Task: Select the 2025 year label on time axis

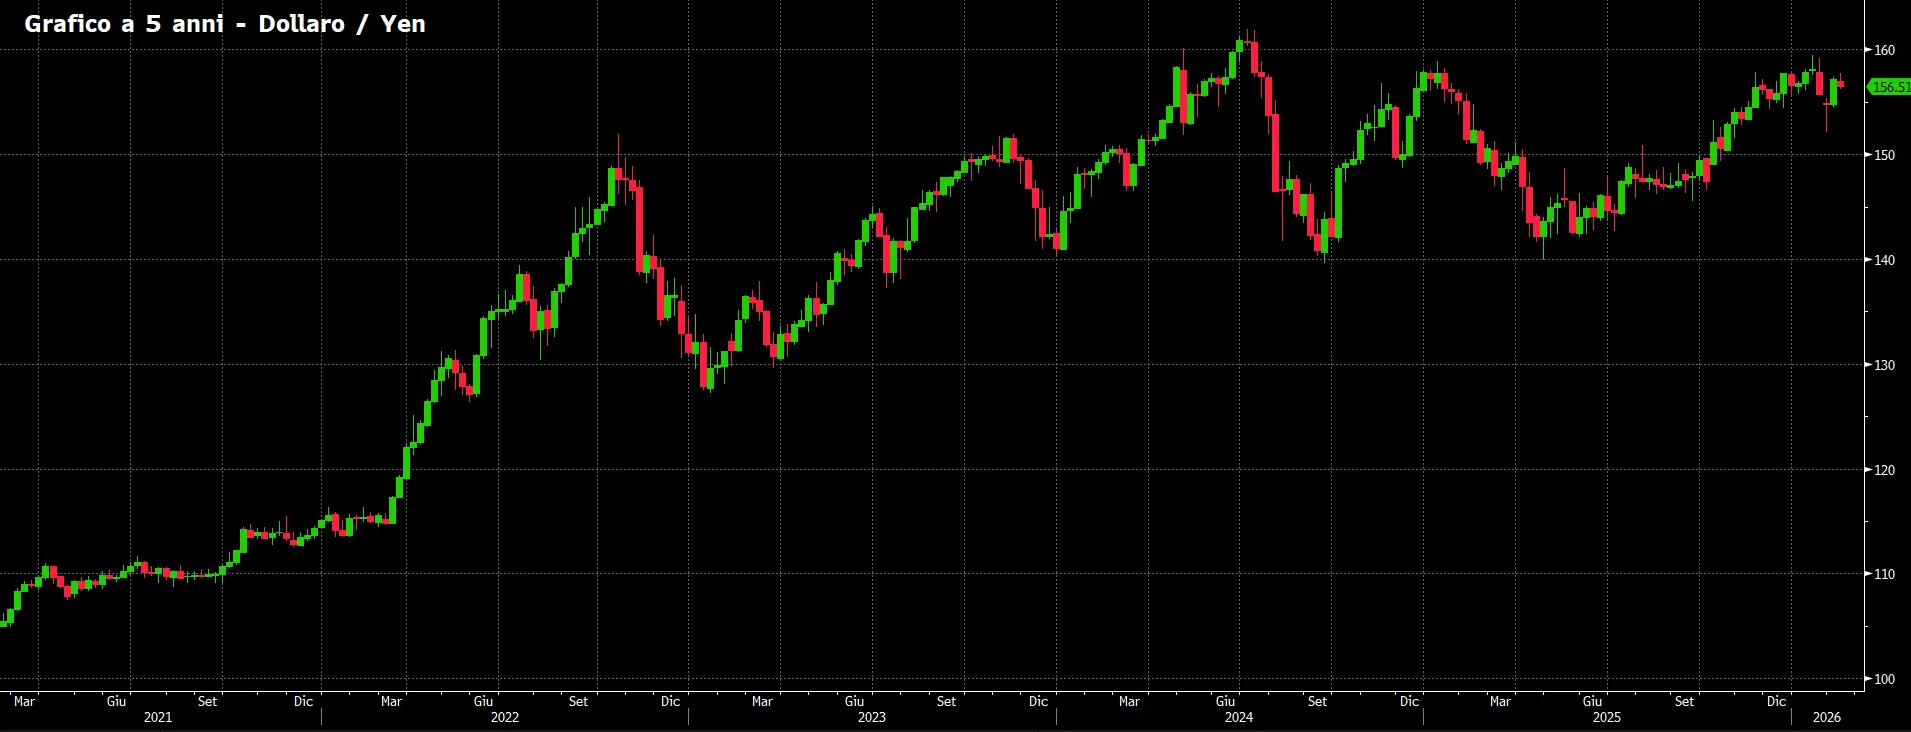Action: (x=1607, y=717)
